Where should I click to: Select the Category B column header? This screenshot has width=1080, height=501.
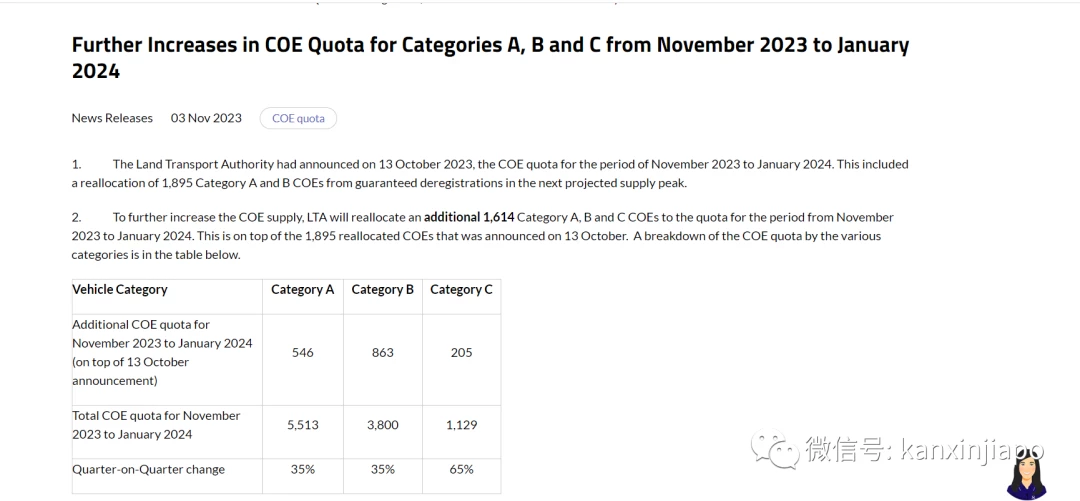click(382, 289)
